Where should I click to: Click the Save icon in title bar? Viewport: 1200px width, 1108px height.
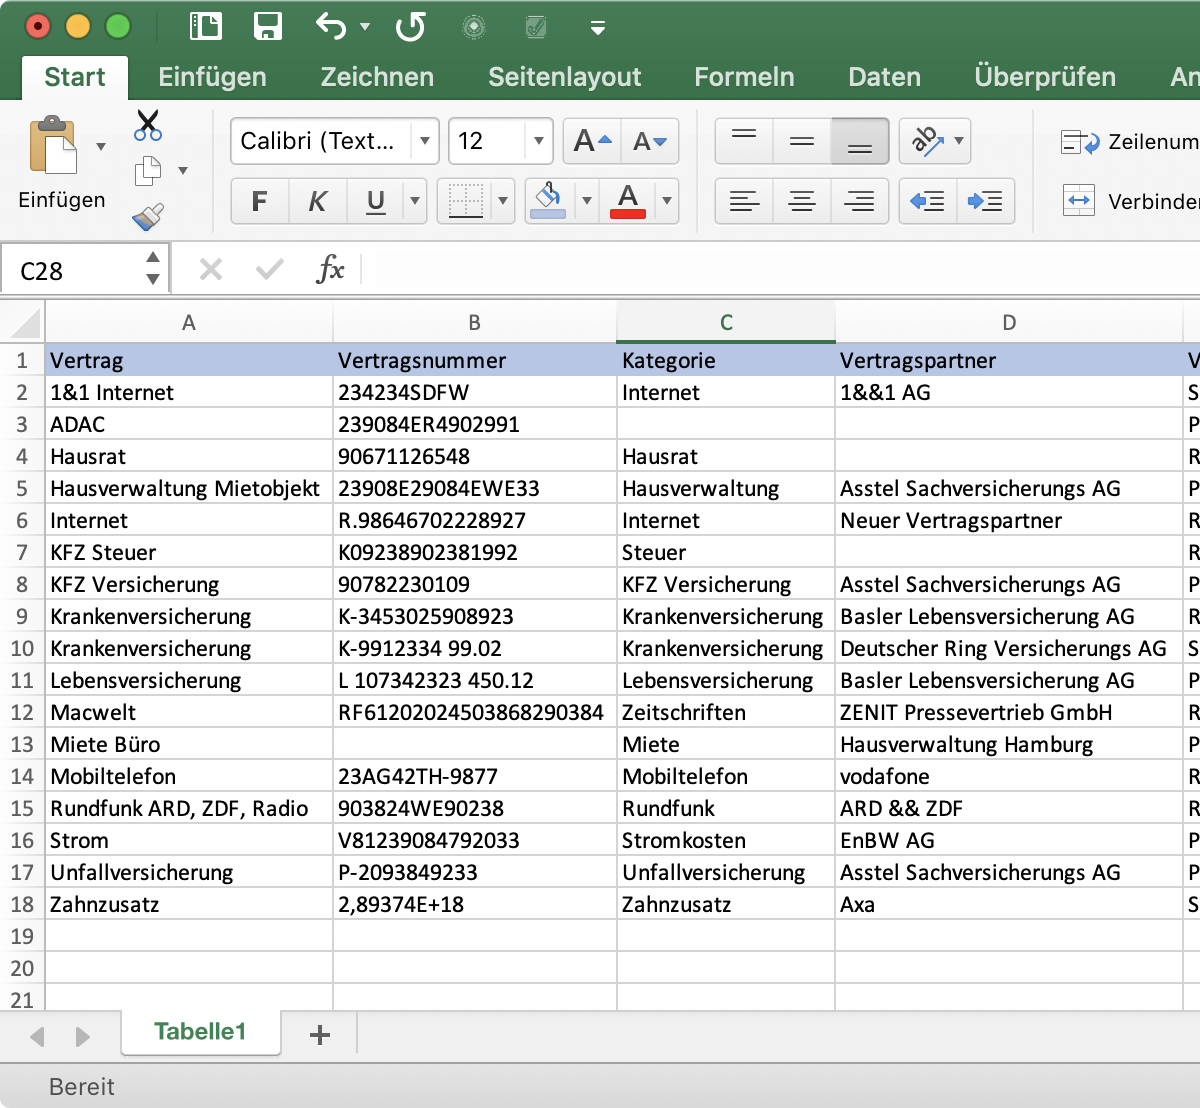(x=268, y=26)
